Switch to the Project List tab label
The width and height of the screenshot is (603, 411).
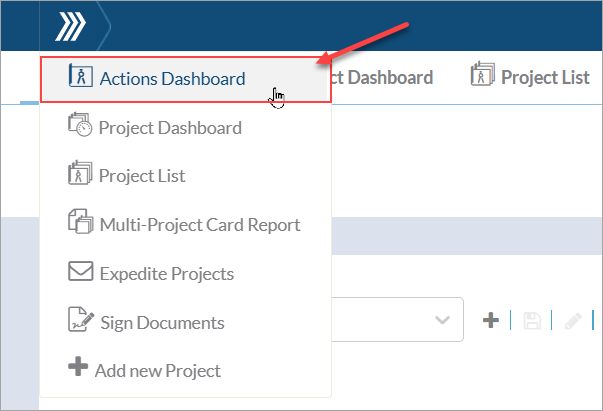pos(545,77)
